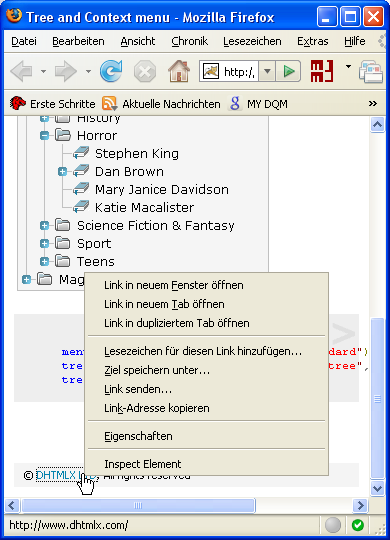Open the Ansicht menu
The height and width of the screenshot is (540, 390).
click(x=138, y=41)
